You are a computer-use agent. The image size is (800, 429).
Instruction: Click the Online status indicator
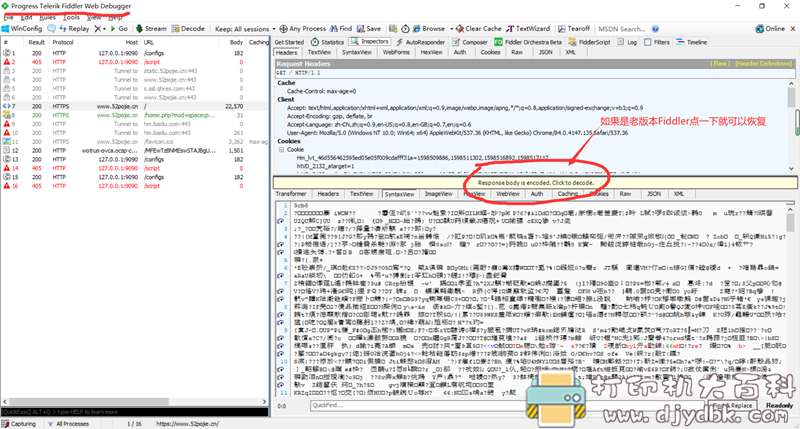pos(770,29)
